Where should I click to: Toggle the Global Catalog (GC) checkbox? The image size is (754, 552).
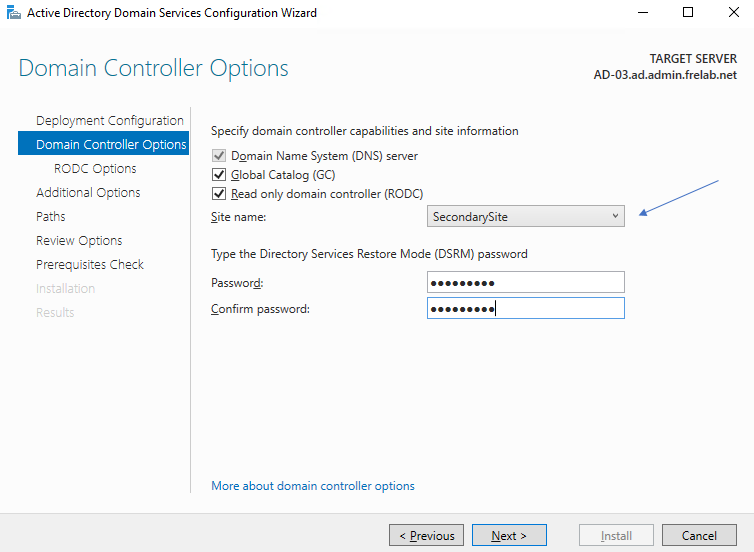point(219,175)
